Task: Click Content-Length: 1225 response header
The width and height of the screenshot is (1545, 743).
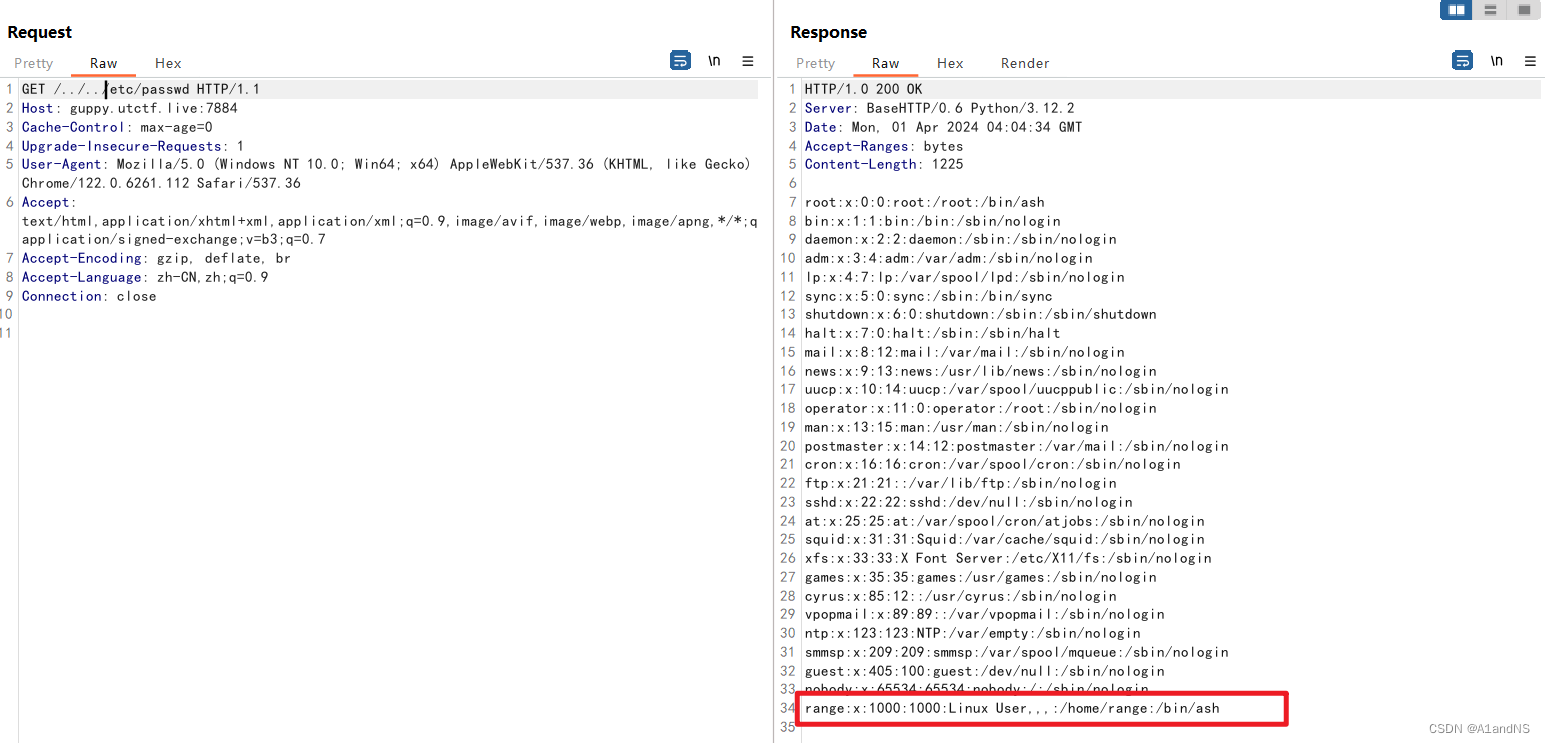Action: tap(884, 165)
